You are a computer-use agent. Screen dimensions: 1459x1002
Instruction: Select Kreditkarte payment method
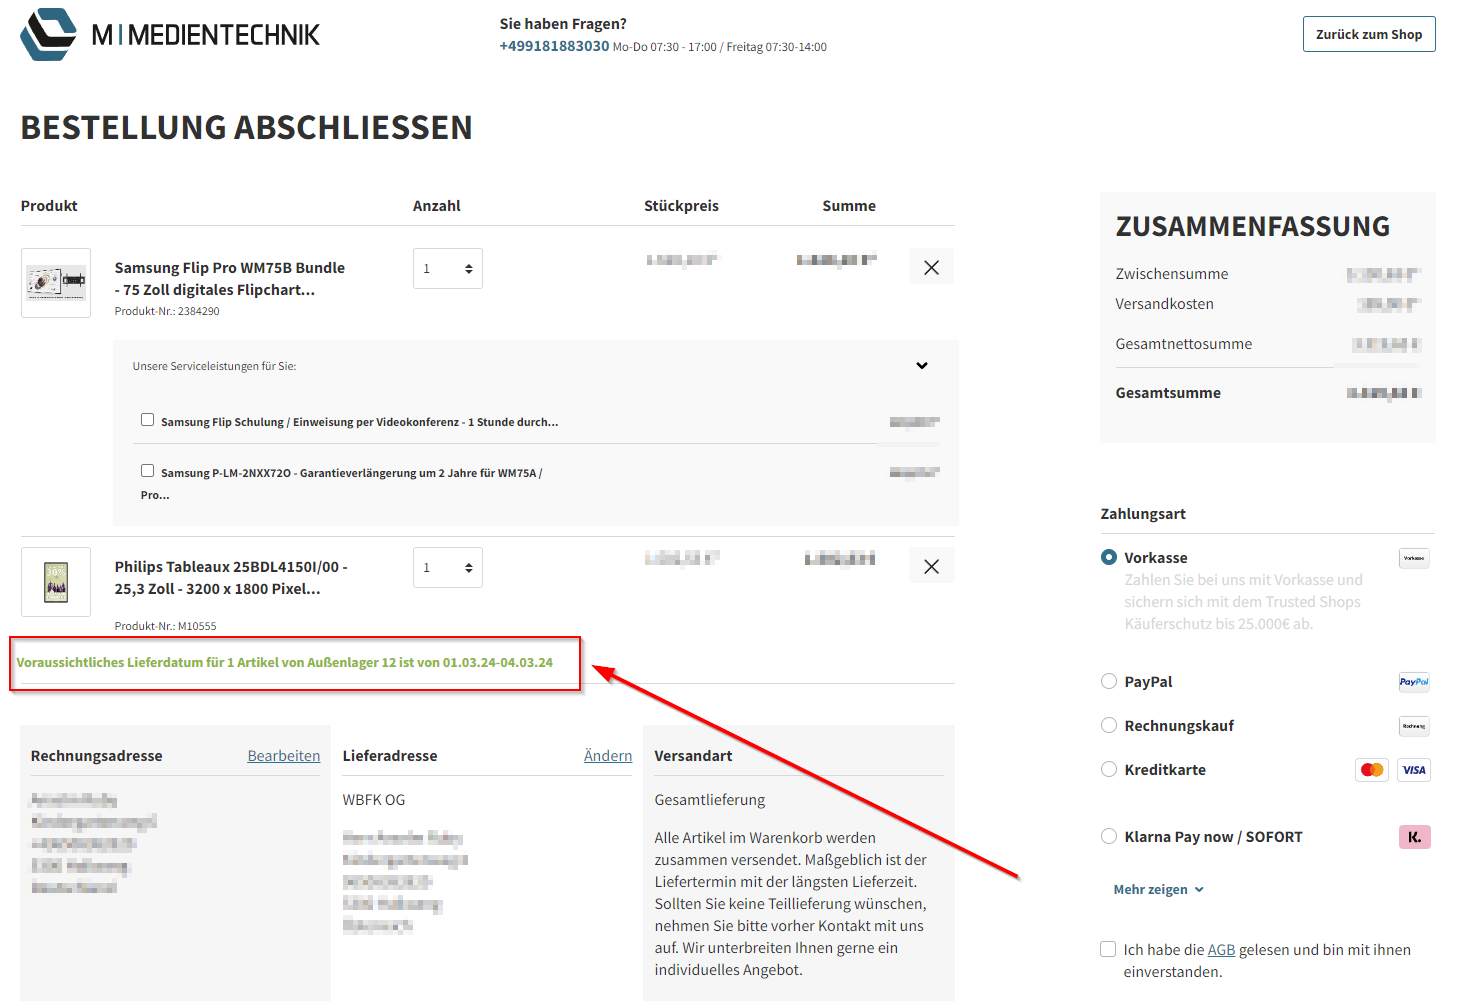click(1109, 769)
